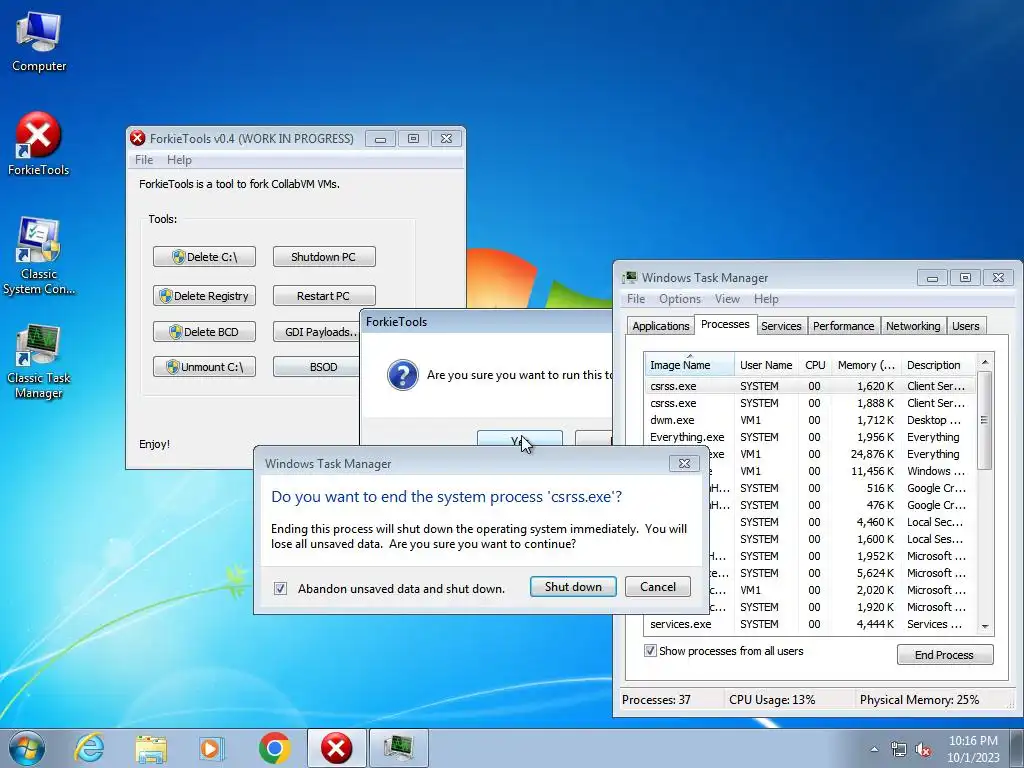
Task: Open File Explorer from the taskbar
Action: tap(151, 748)
